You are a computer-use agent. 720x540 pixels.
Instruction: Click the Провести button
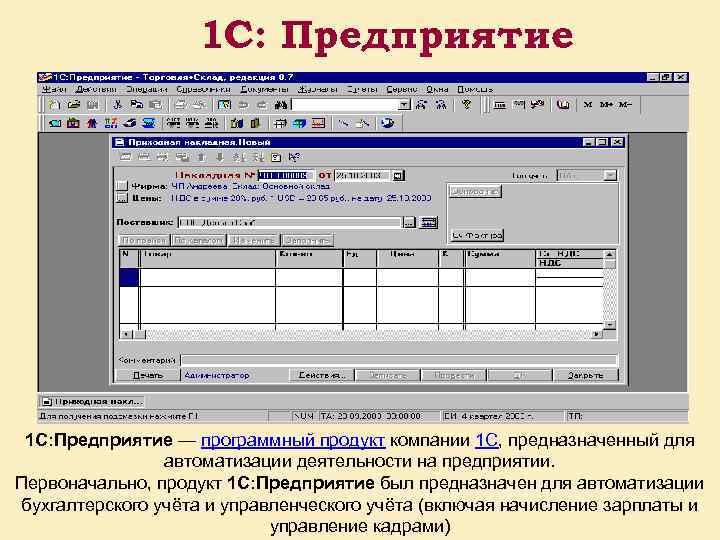pyautogui.click(x=454, y=375)
